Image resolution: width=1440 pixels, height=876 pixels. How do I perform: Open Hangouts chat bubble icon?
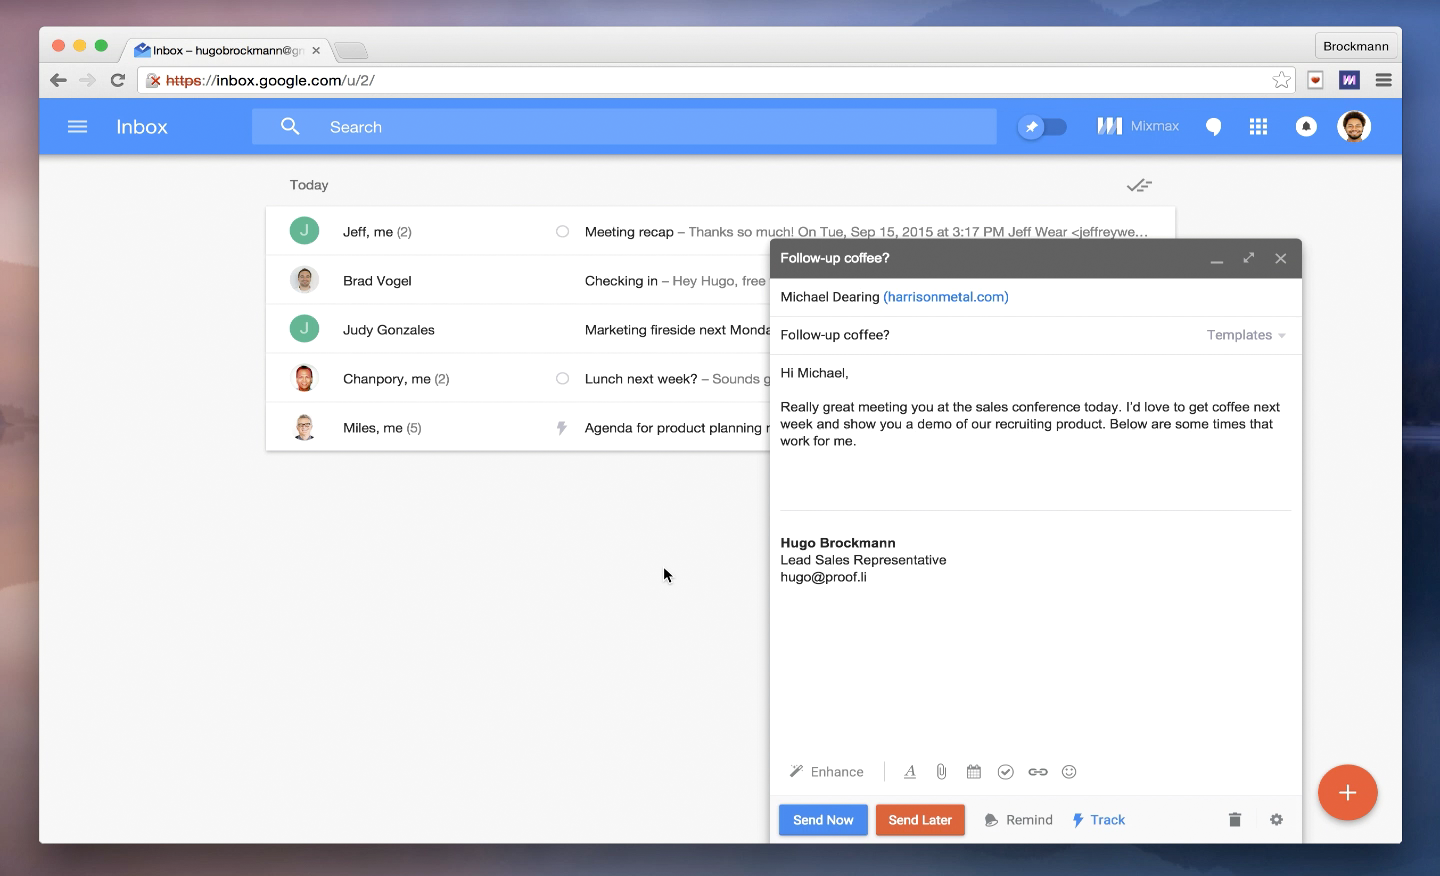coord(1213,127)
